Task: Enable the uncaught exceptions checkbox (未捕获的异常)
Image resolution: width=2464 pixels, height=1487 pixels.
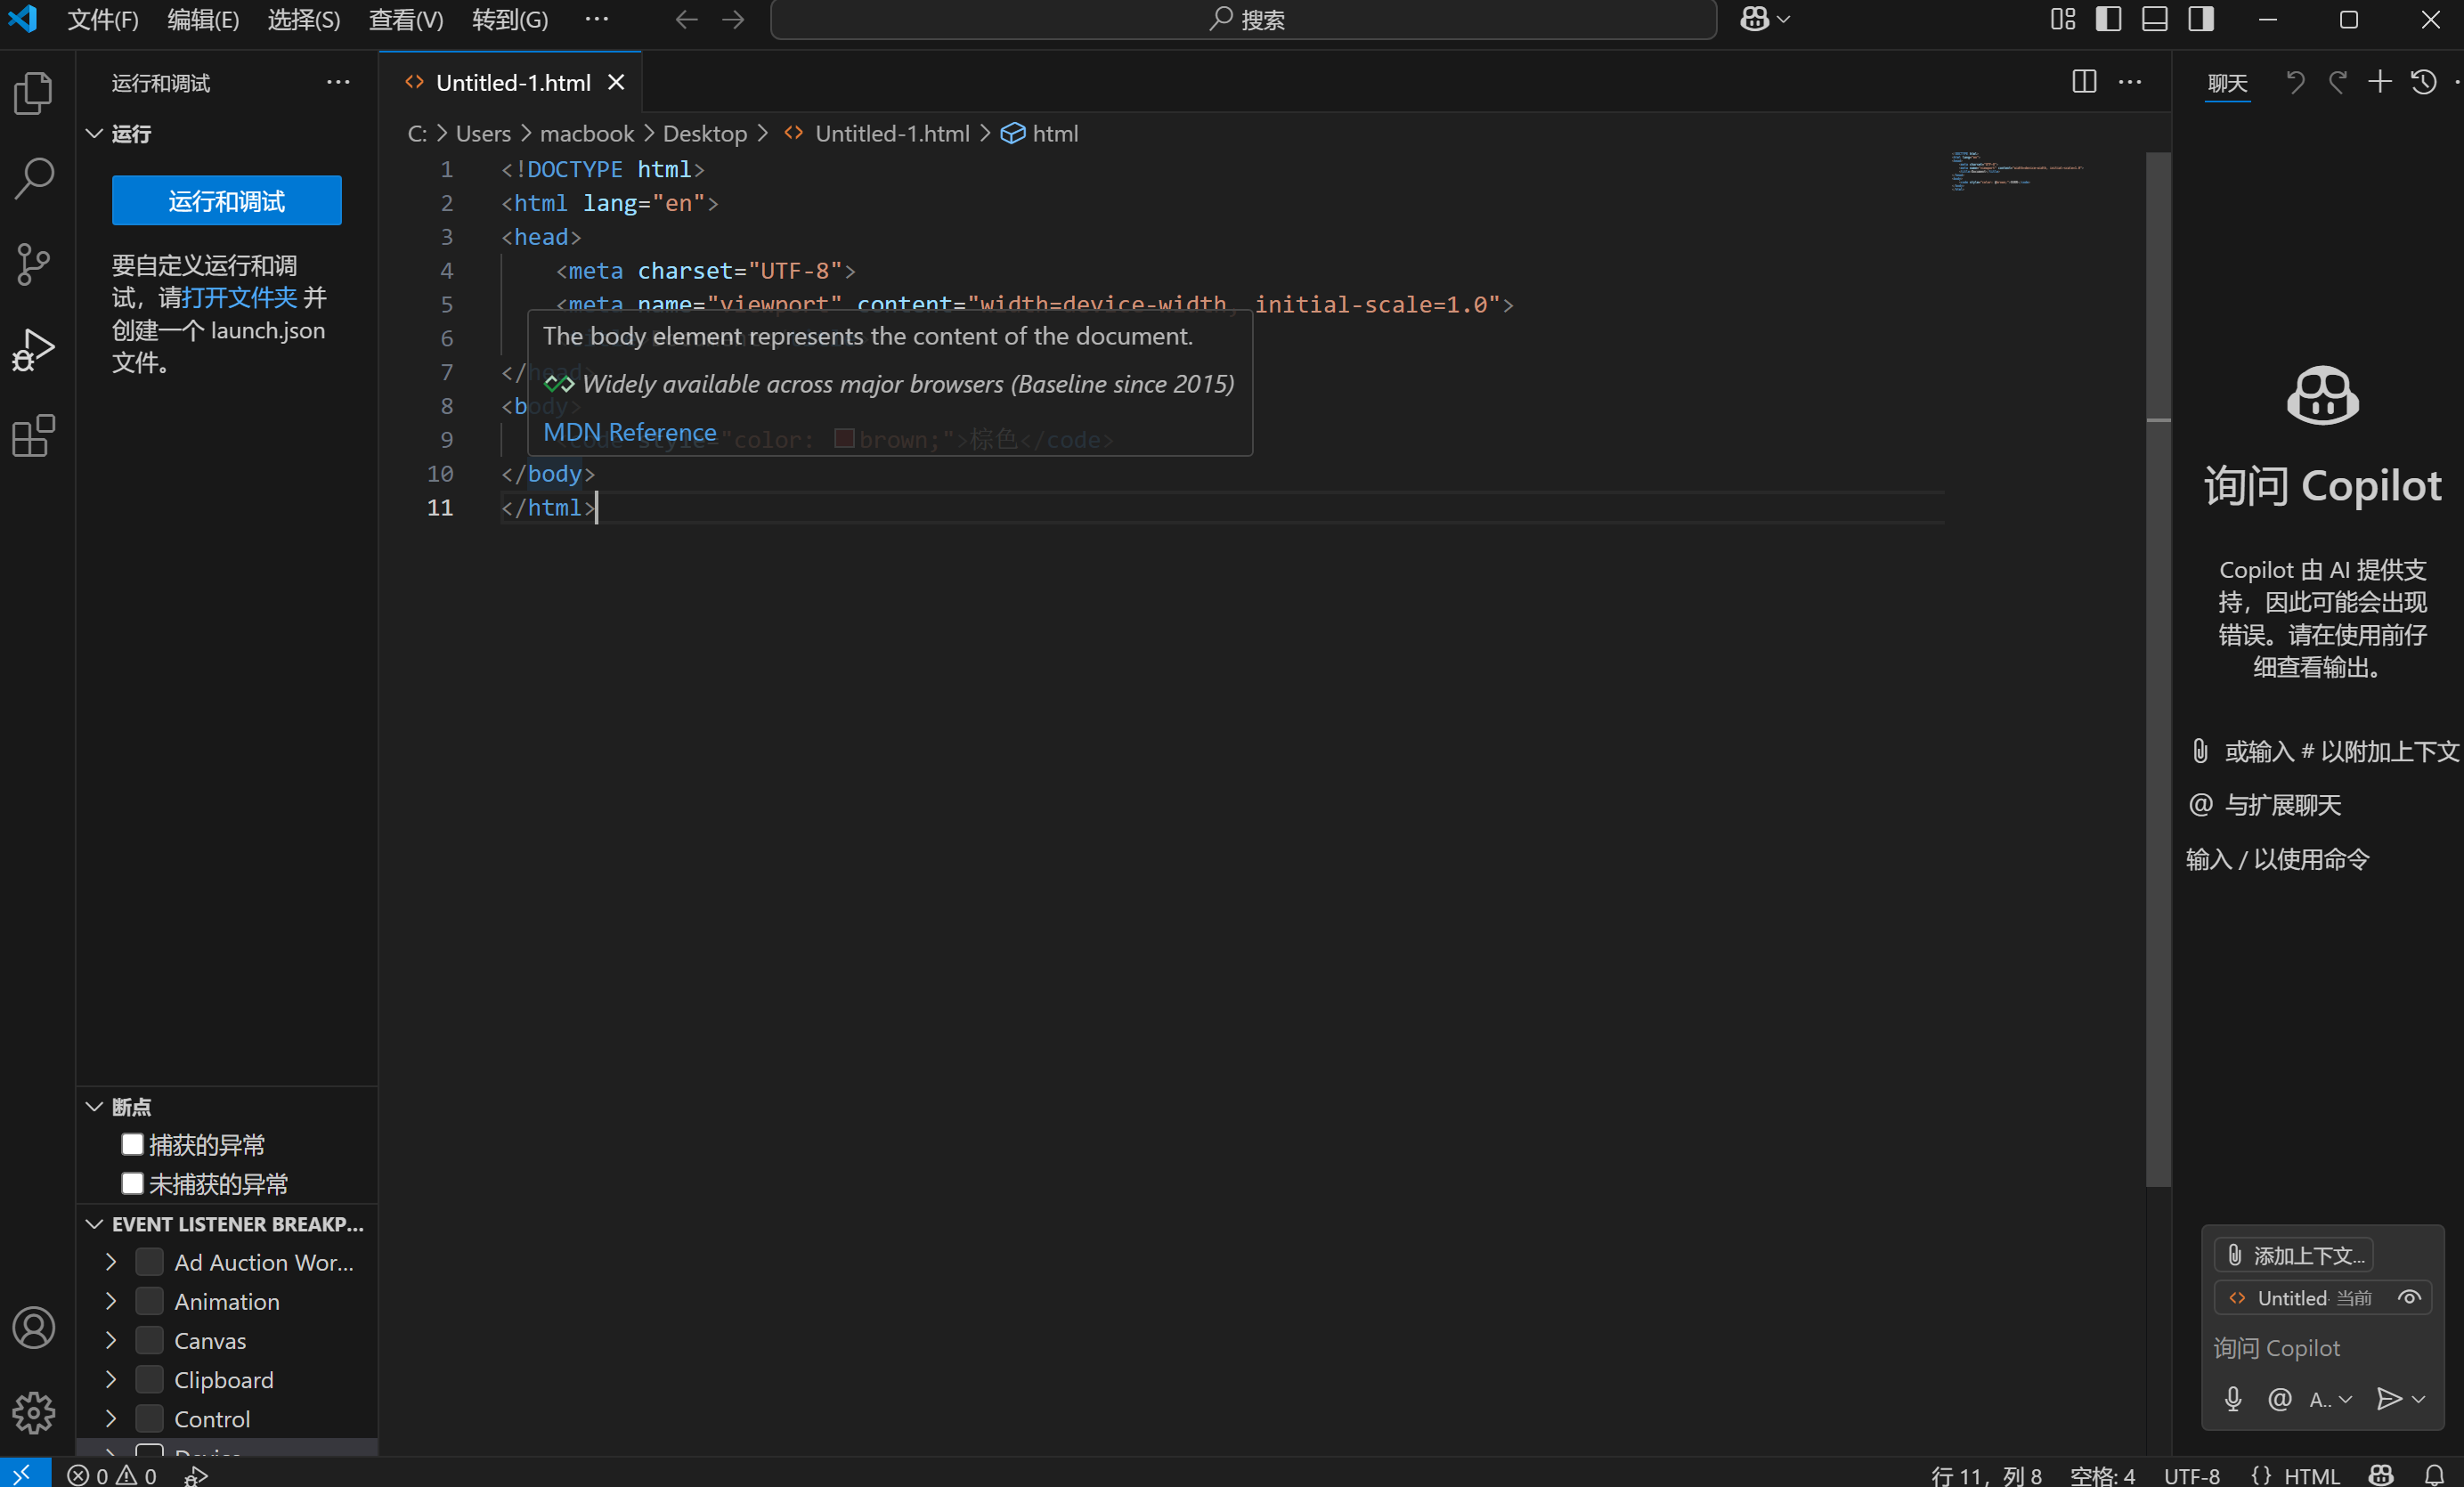Action: (x=132, y=1183)
